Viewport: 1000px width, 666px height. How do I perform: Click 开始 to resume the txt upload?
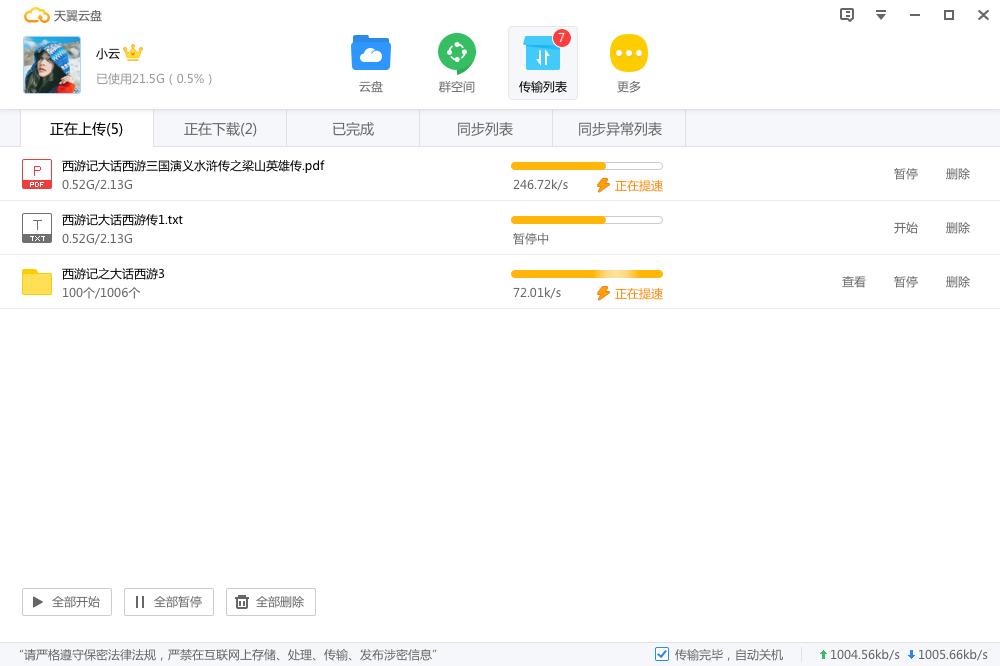(905, 228)
